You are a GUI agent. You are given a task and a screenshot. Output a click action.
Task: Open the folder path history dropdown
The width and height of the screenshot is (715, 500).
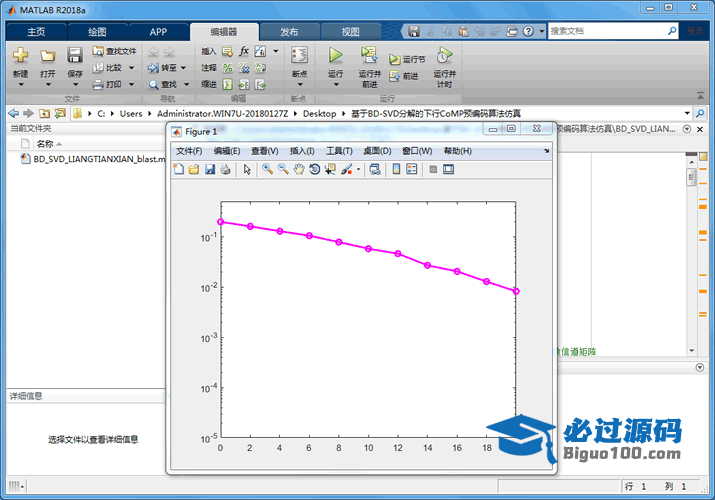[x=687, y=113]
